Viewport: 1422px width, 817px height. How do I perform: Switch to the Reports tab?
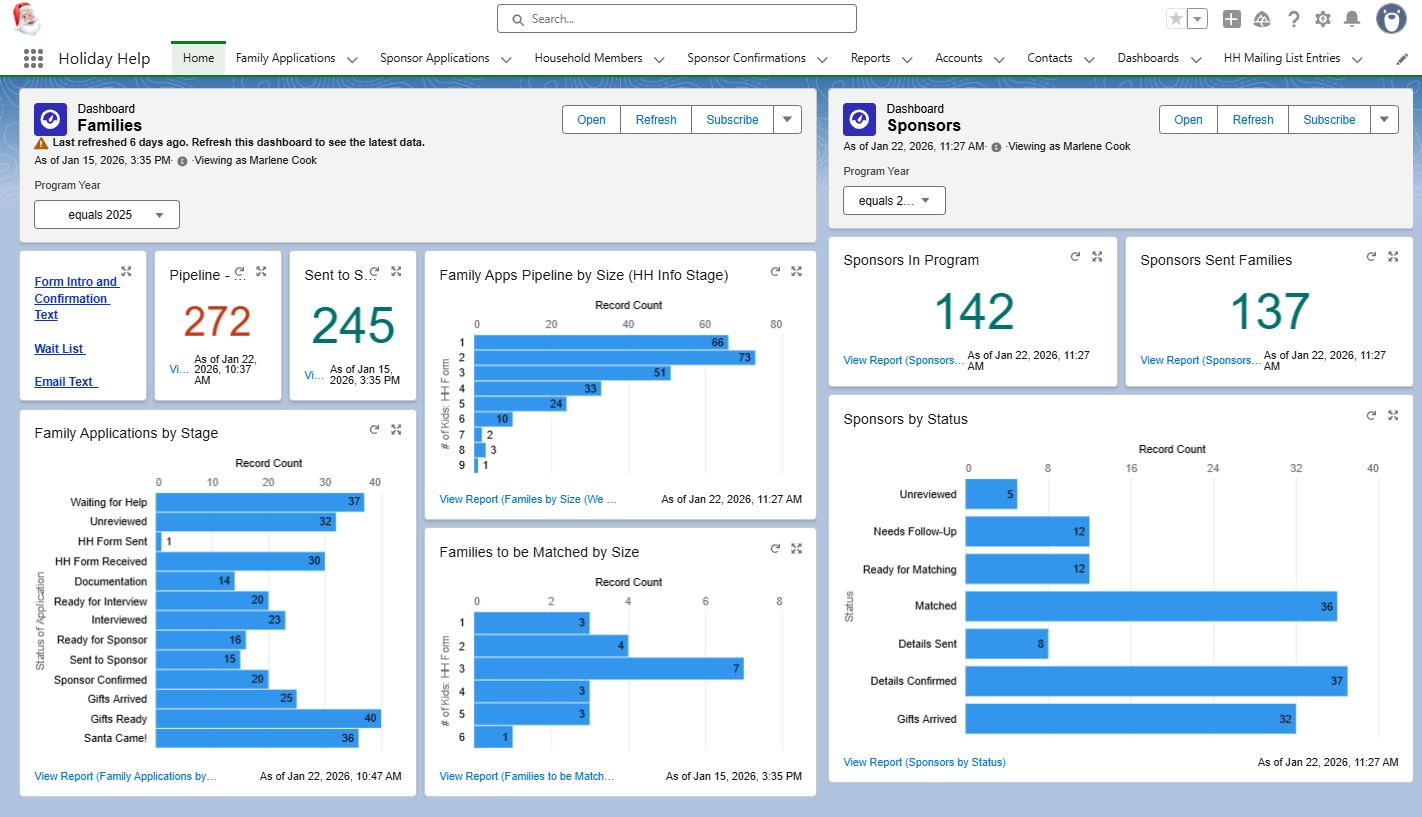coord(870,58)
